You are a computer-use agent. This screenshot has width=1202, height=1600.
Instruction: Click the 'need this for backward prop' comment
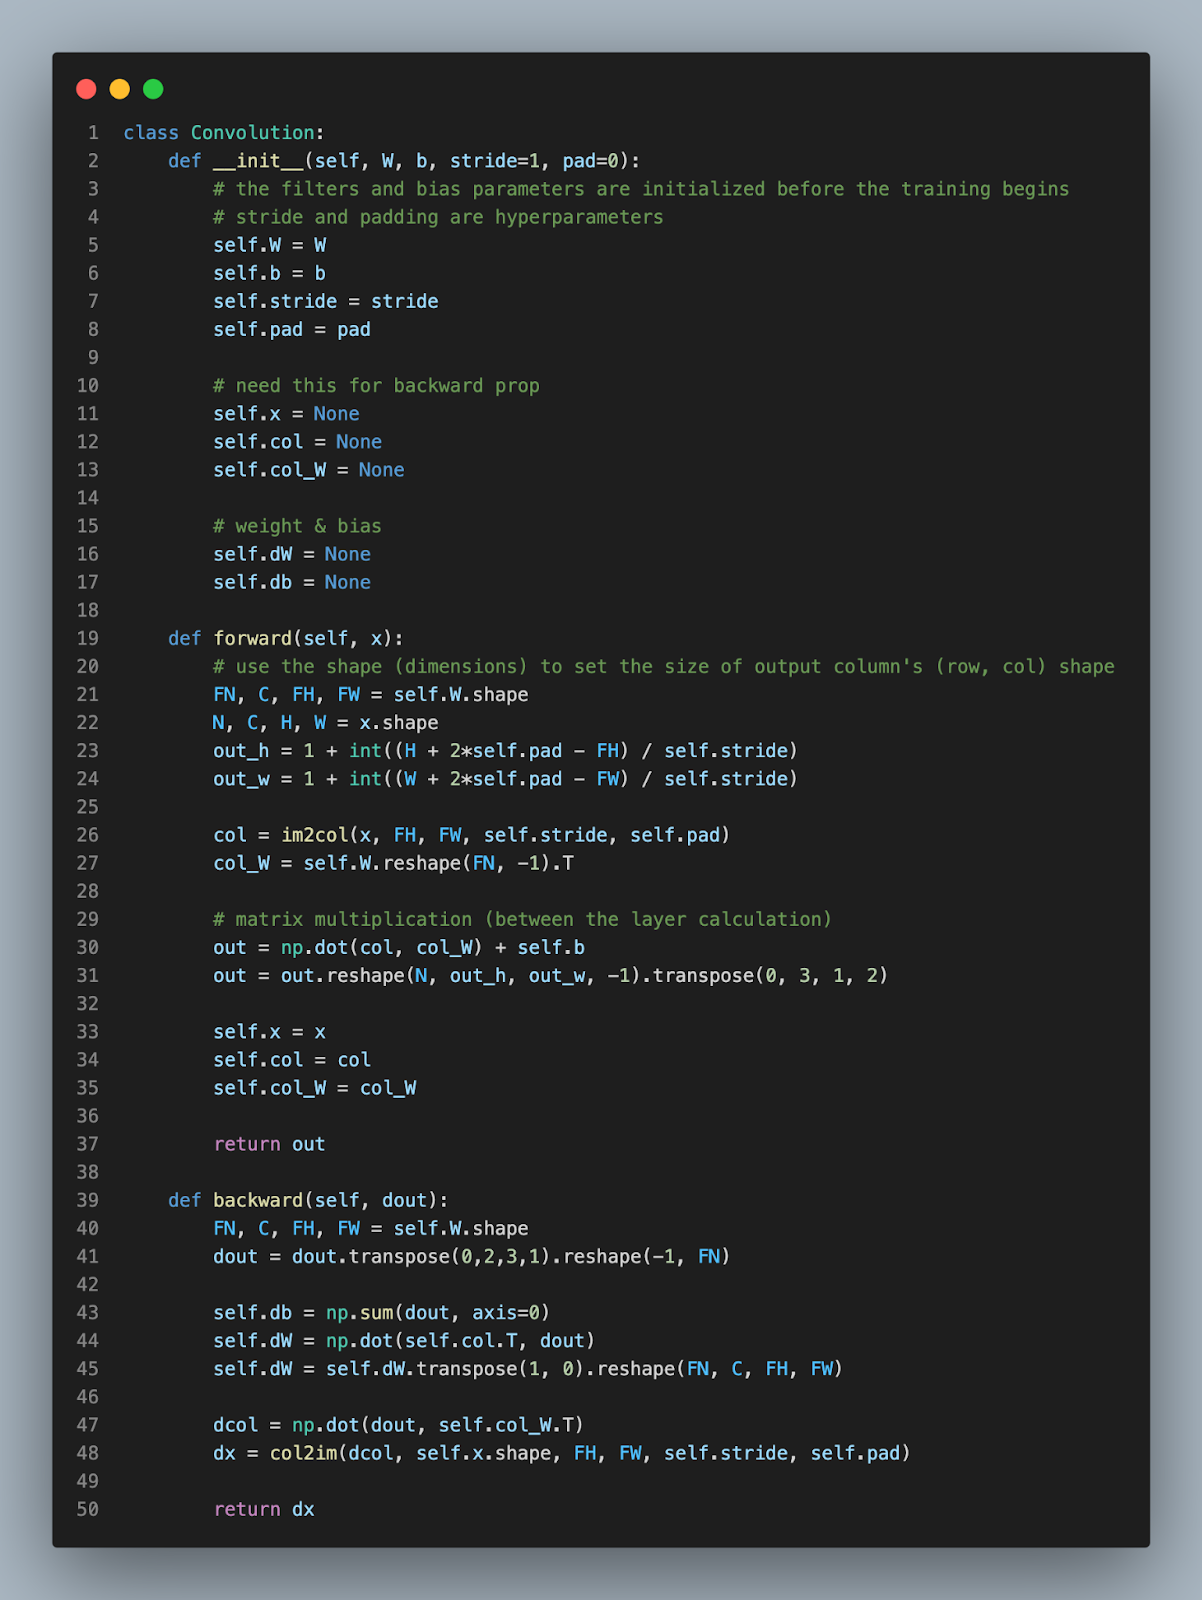[x=376, y=385]
